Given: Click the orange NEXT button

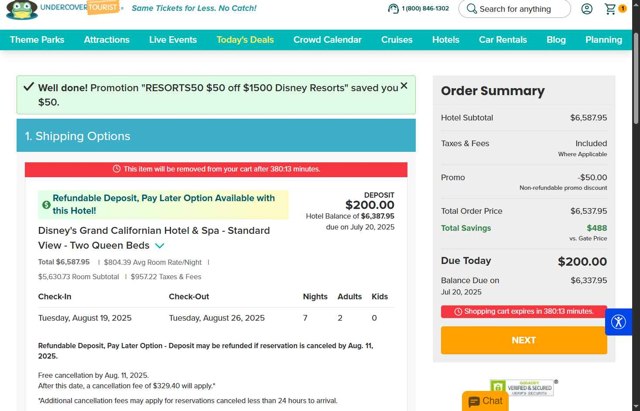Looking at the screenshot, I should tap(524, 340).
